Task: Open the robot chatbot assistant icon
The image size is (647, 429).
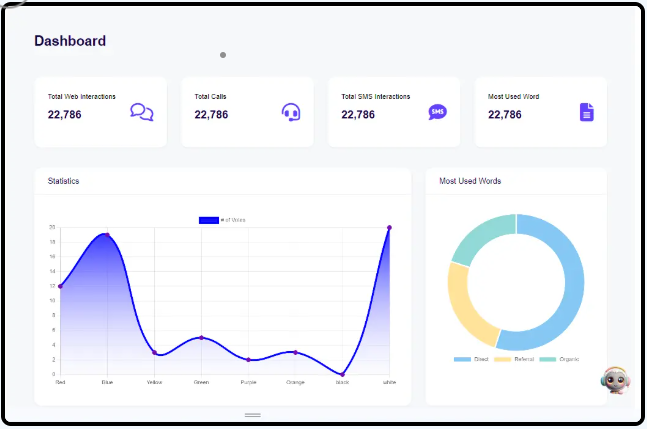Action: coord(616,380)
